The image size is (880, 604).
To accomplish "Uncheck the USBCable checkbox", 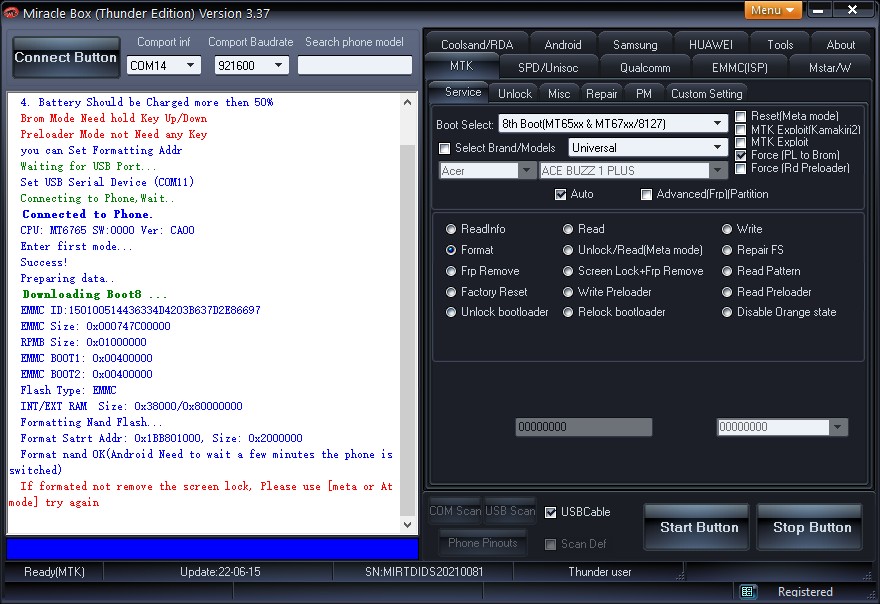I will click(551, 512).
